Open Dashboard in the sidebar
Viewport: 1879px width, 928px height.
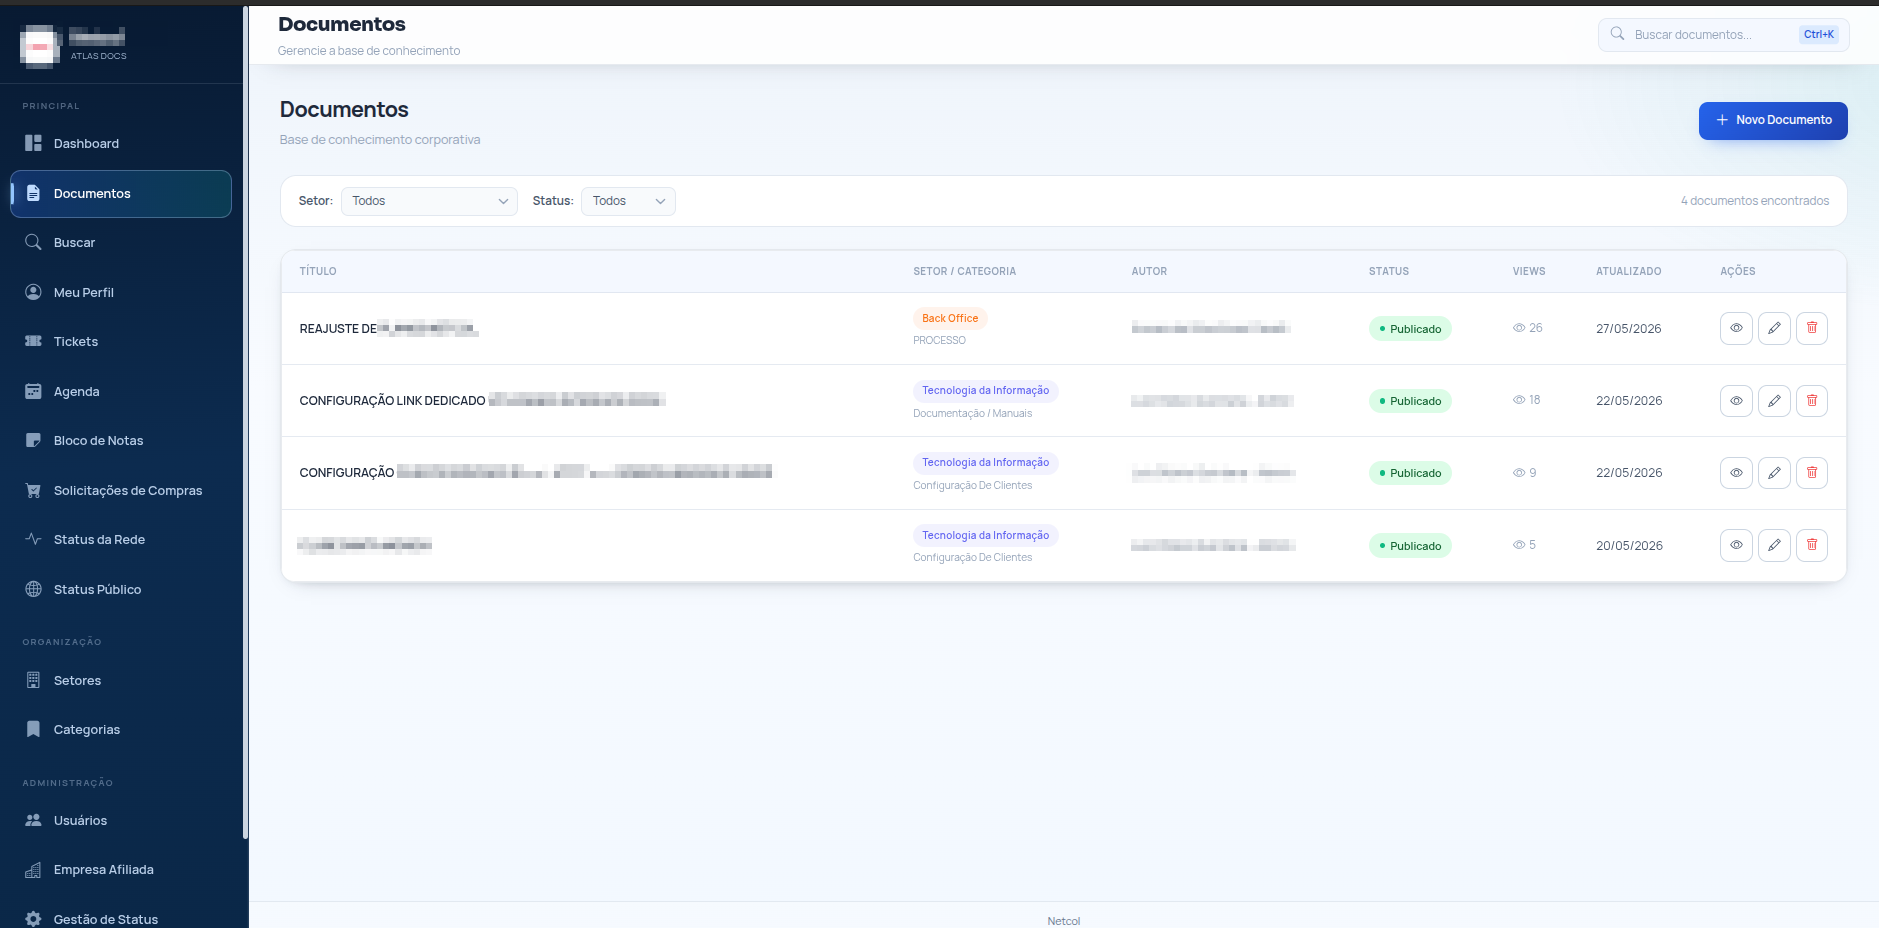[121, 144]
